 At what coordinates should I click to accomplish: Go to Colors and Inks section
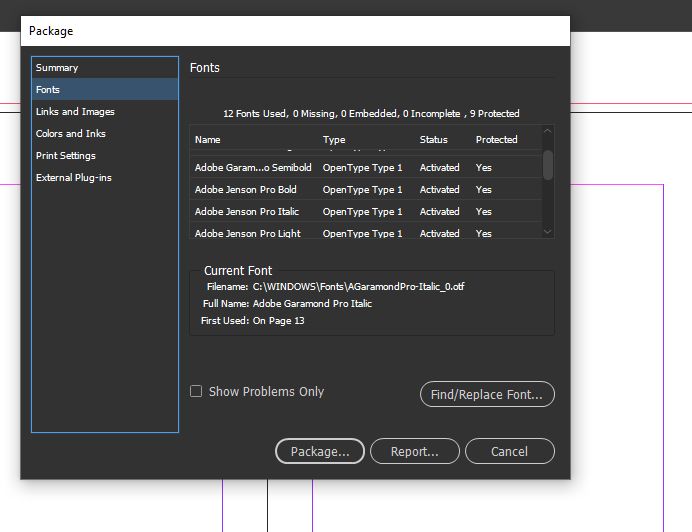coord(105,133)
